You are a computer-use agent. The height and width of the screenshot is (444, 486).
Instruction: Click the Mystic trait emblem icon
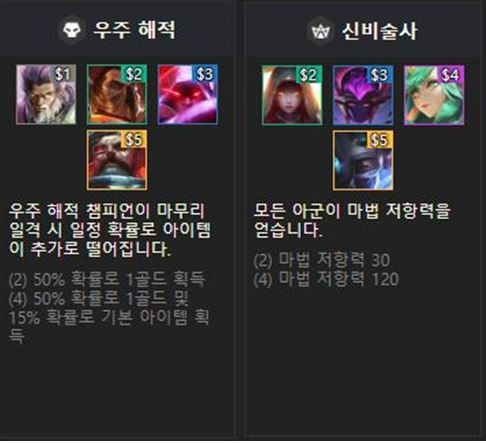click(x=321, y=31)
